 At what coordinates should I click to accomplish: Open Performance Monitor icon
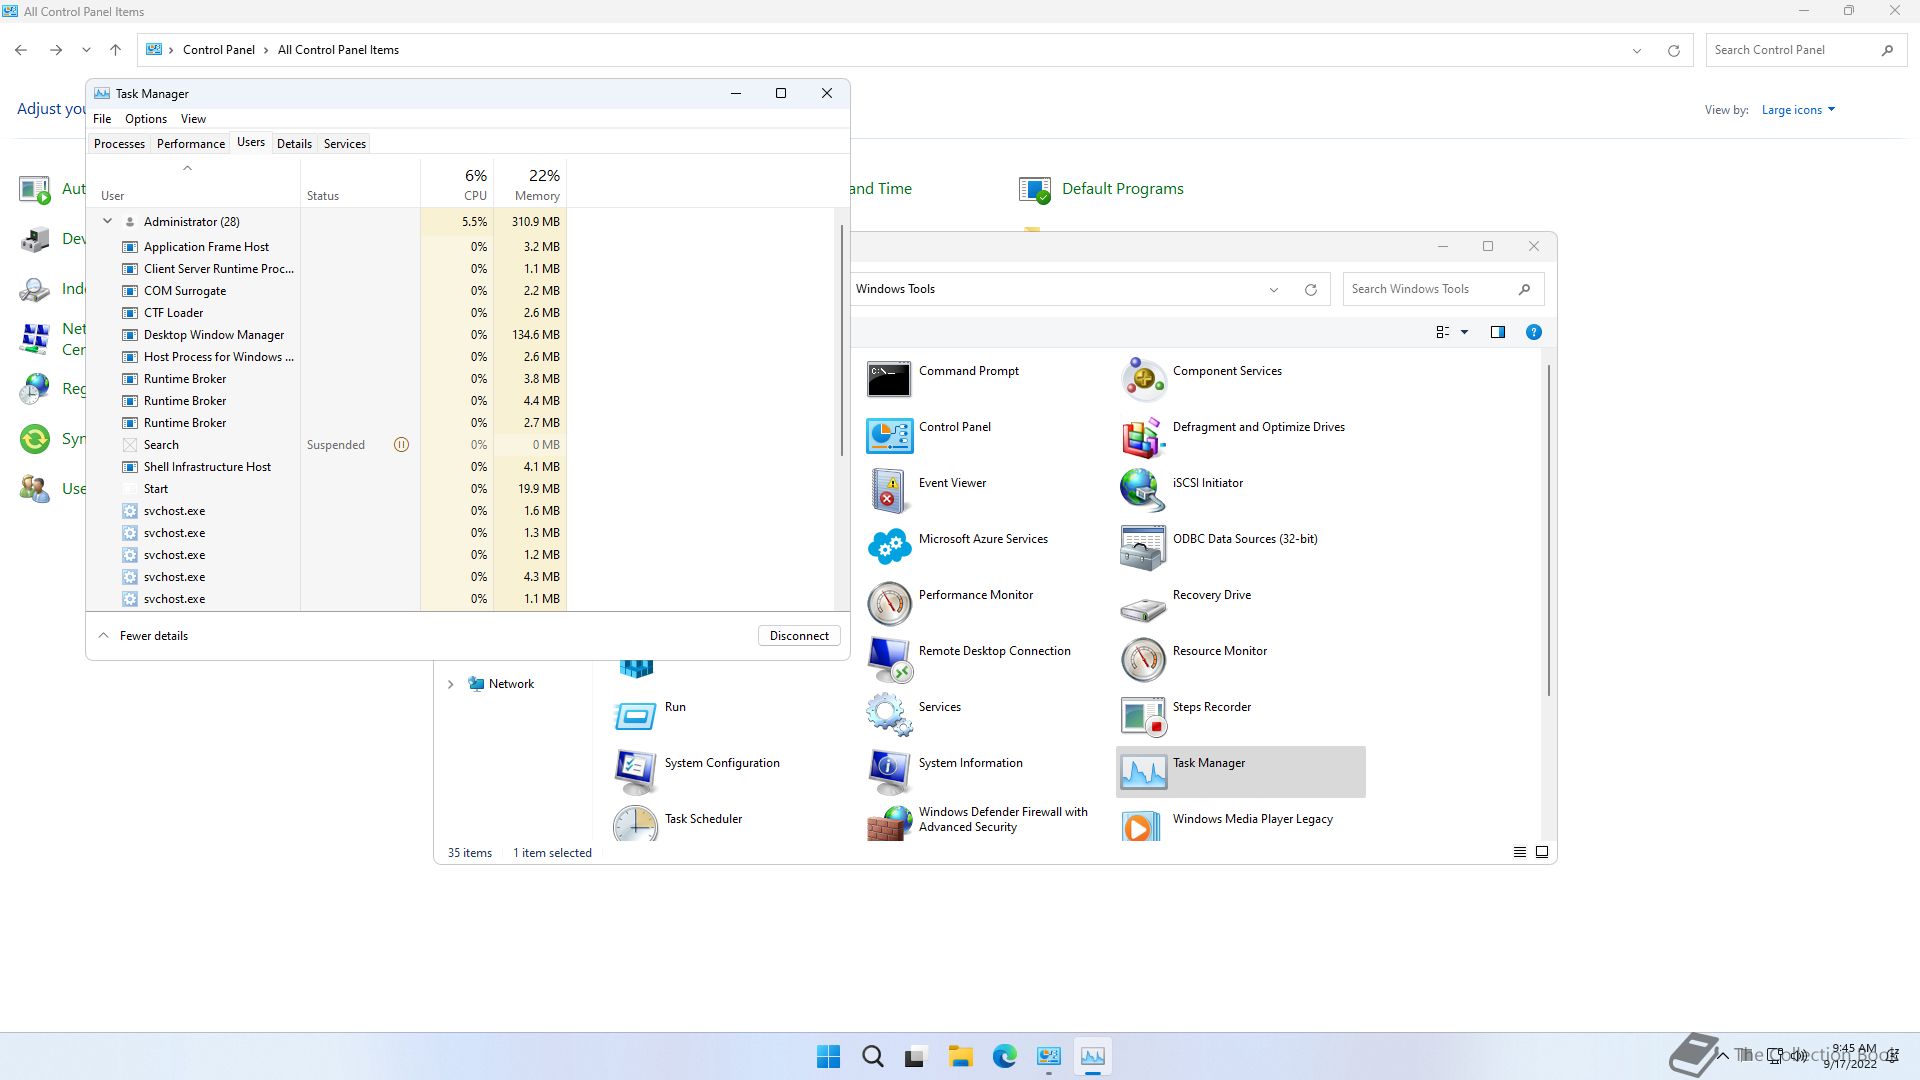click(889, 603)
